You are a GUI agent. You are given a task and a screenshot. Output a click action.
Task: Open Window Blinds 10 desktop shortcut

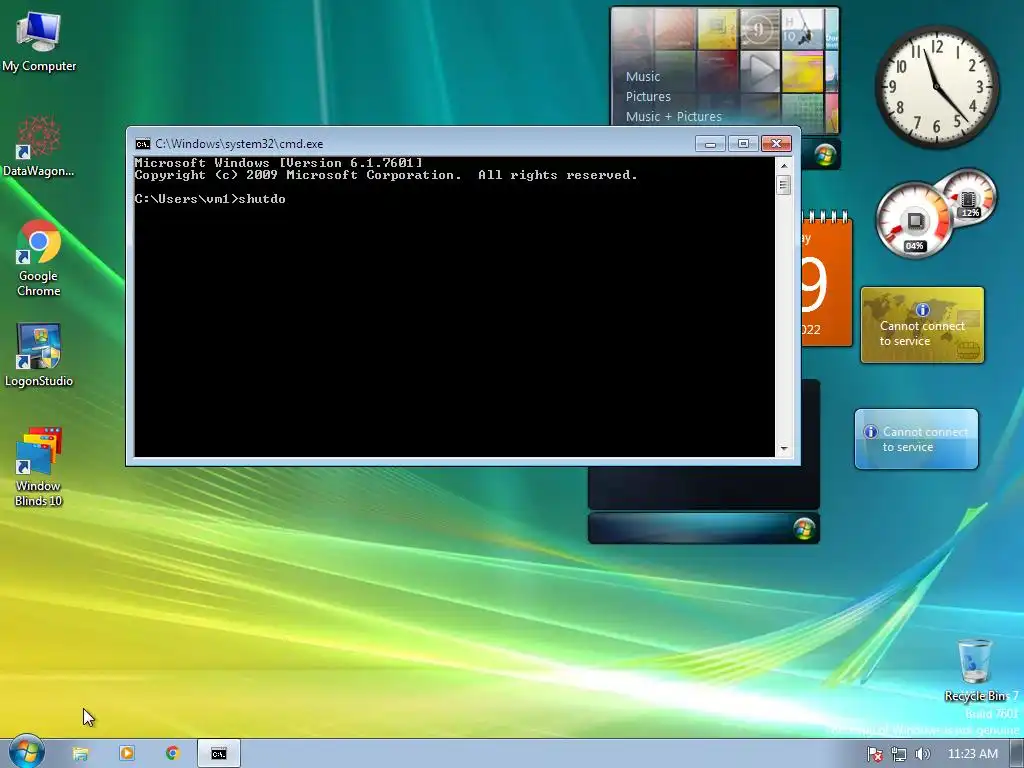[x=39, y=467]
